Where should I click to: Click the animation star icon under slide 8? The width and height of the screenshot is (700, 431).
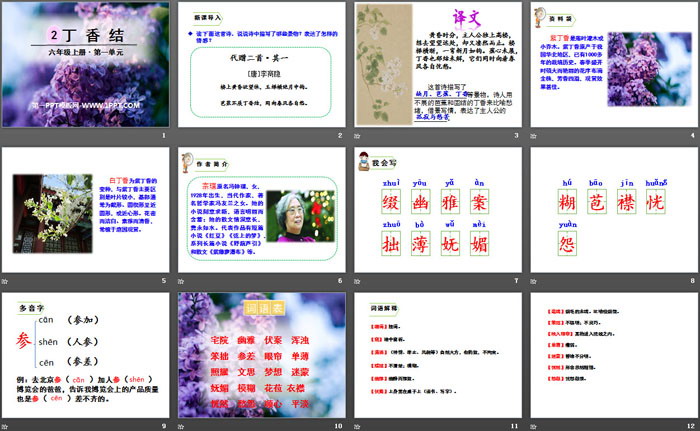pos(533,281)
